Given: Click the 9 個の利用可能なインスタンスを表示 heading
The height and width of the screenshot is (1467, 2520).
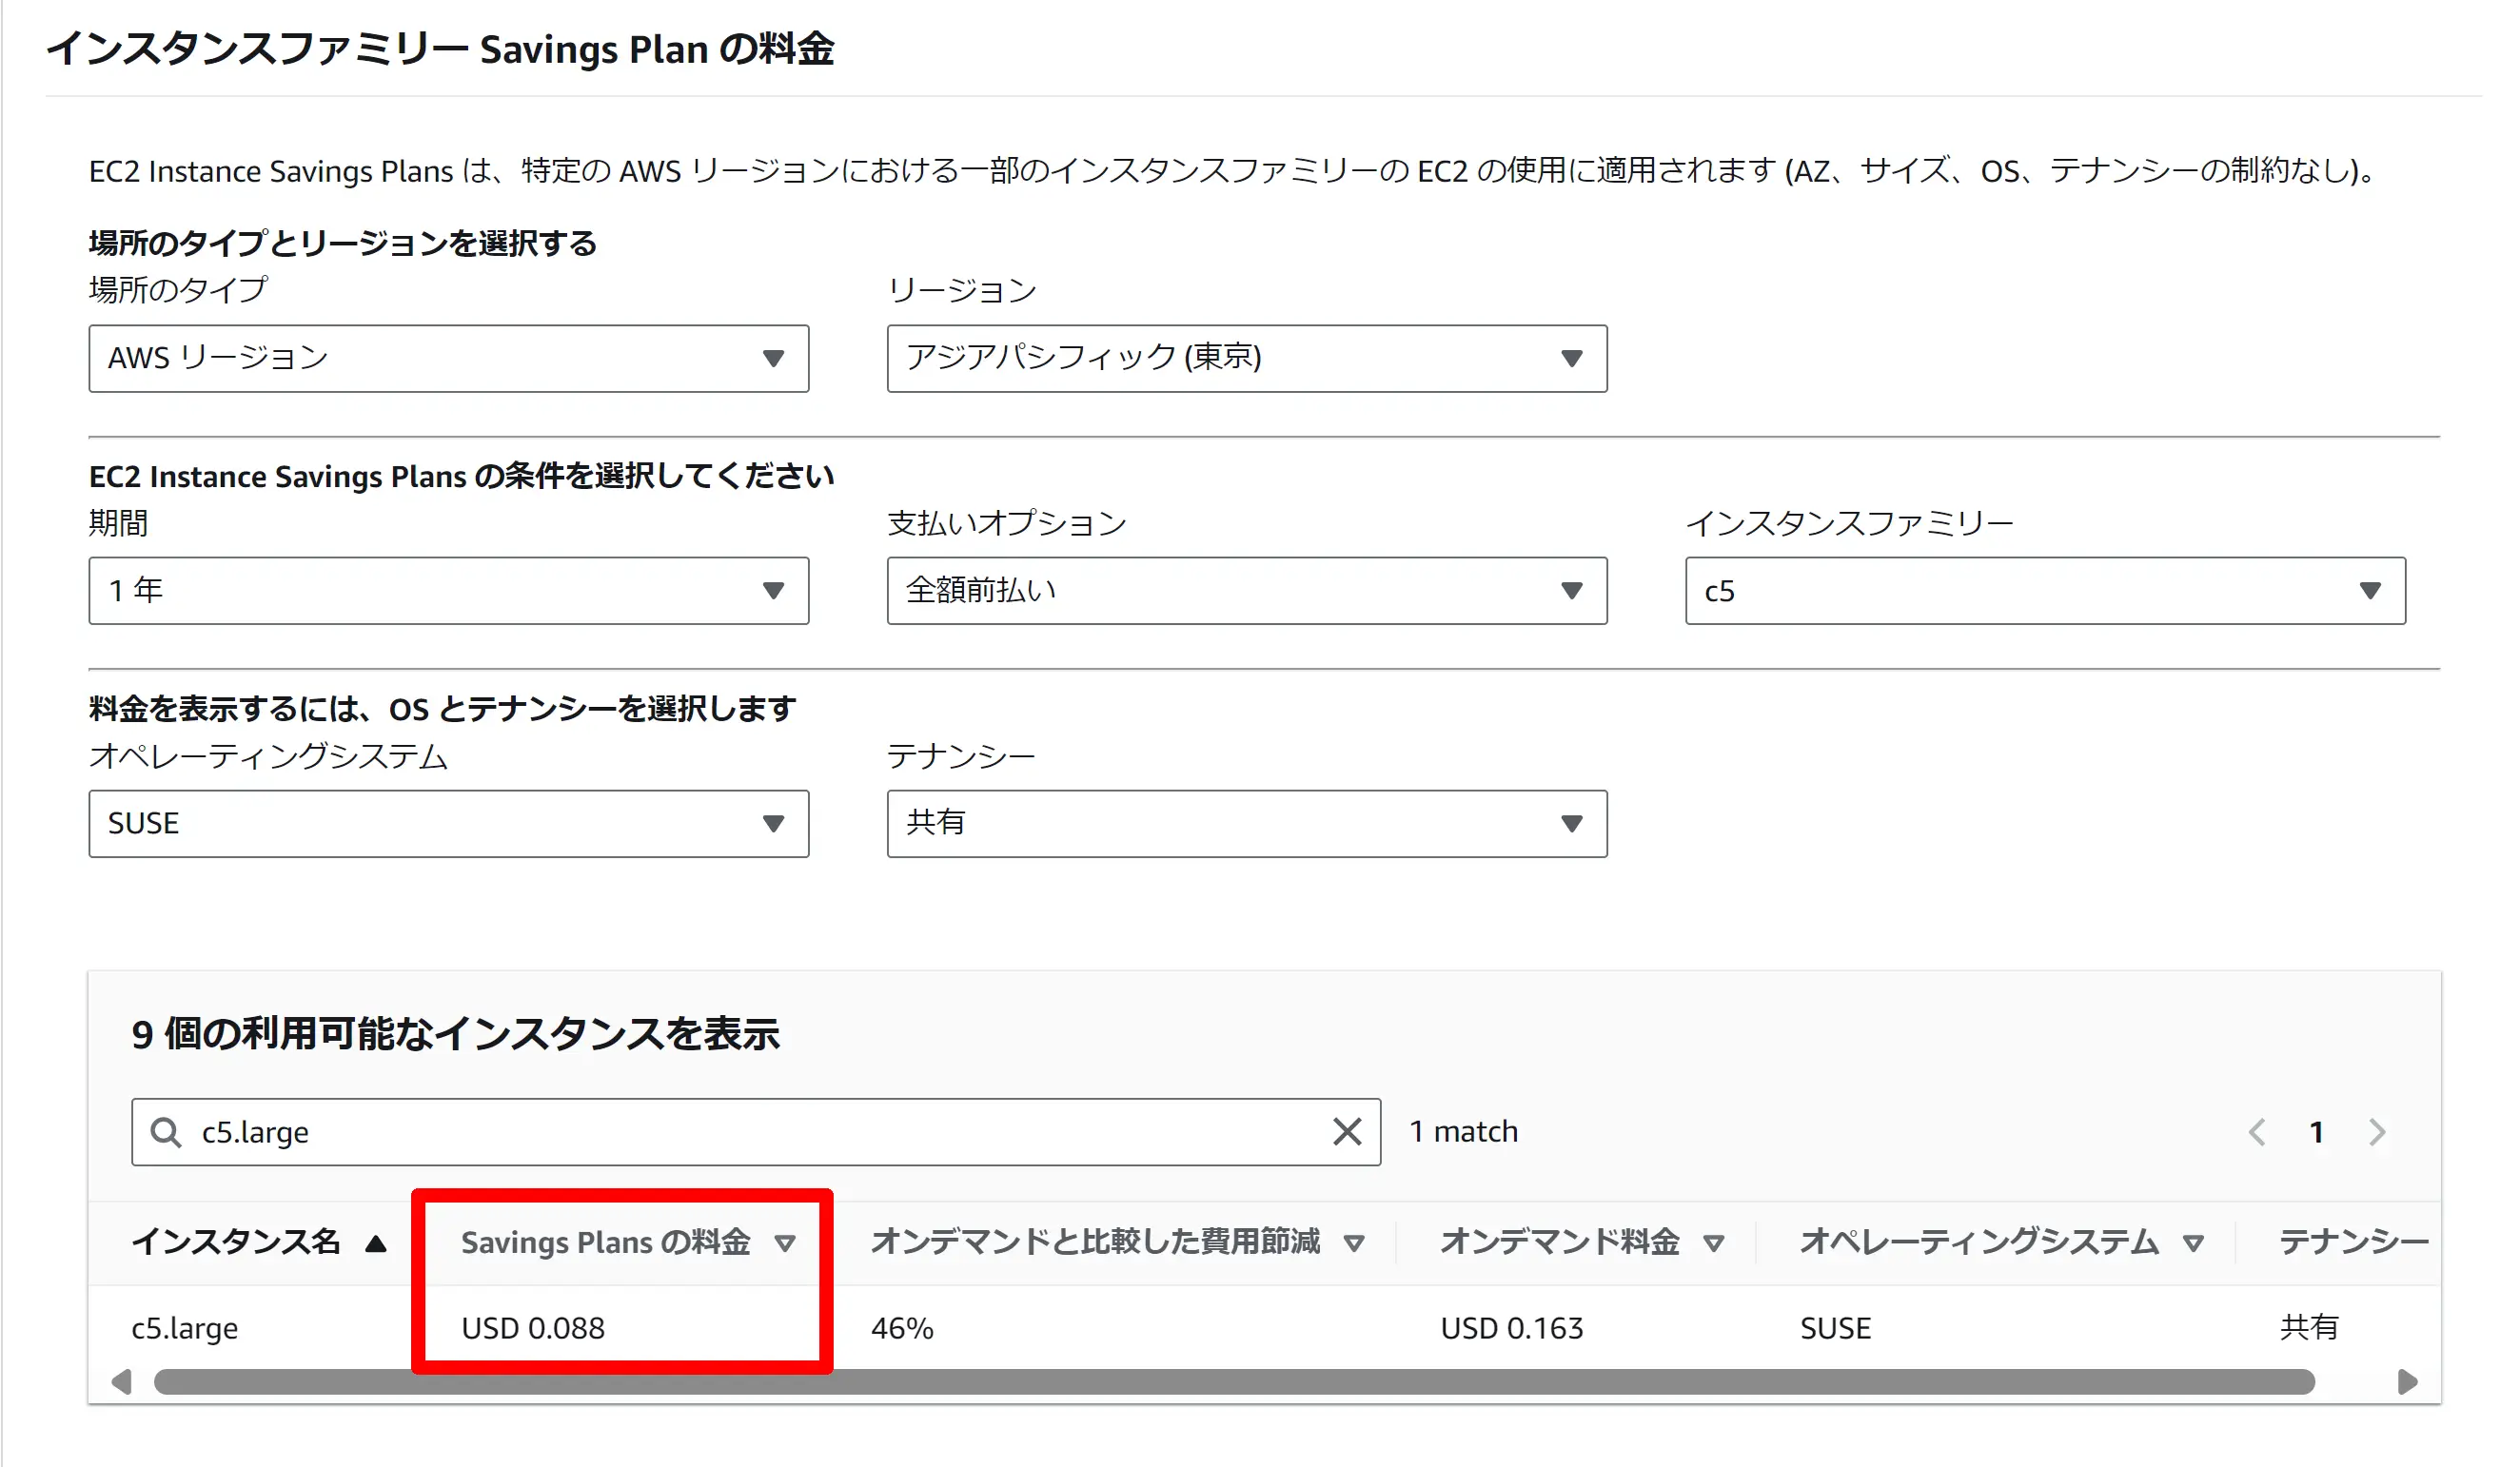Looking at the screenshot, I should (455, 1034).
